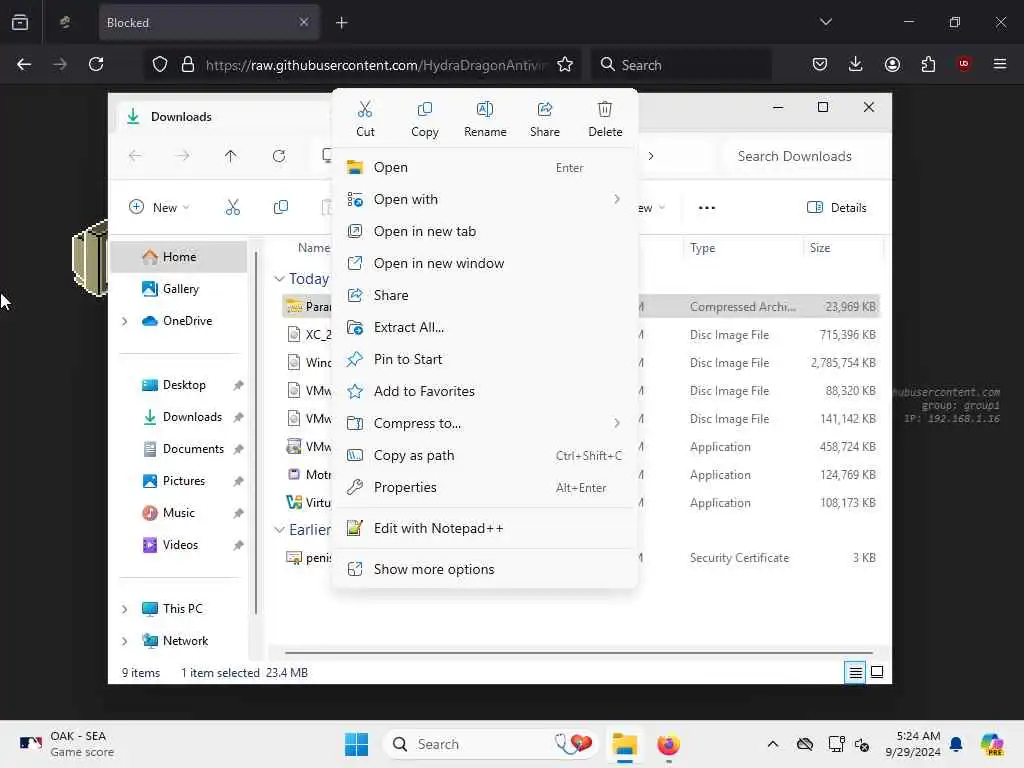Click the 715,396 KB size cell
The width and height of the screenshot is (1024, 768).
(847, 335)
